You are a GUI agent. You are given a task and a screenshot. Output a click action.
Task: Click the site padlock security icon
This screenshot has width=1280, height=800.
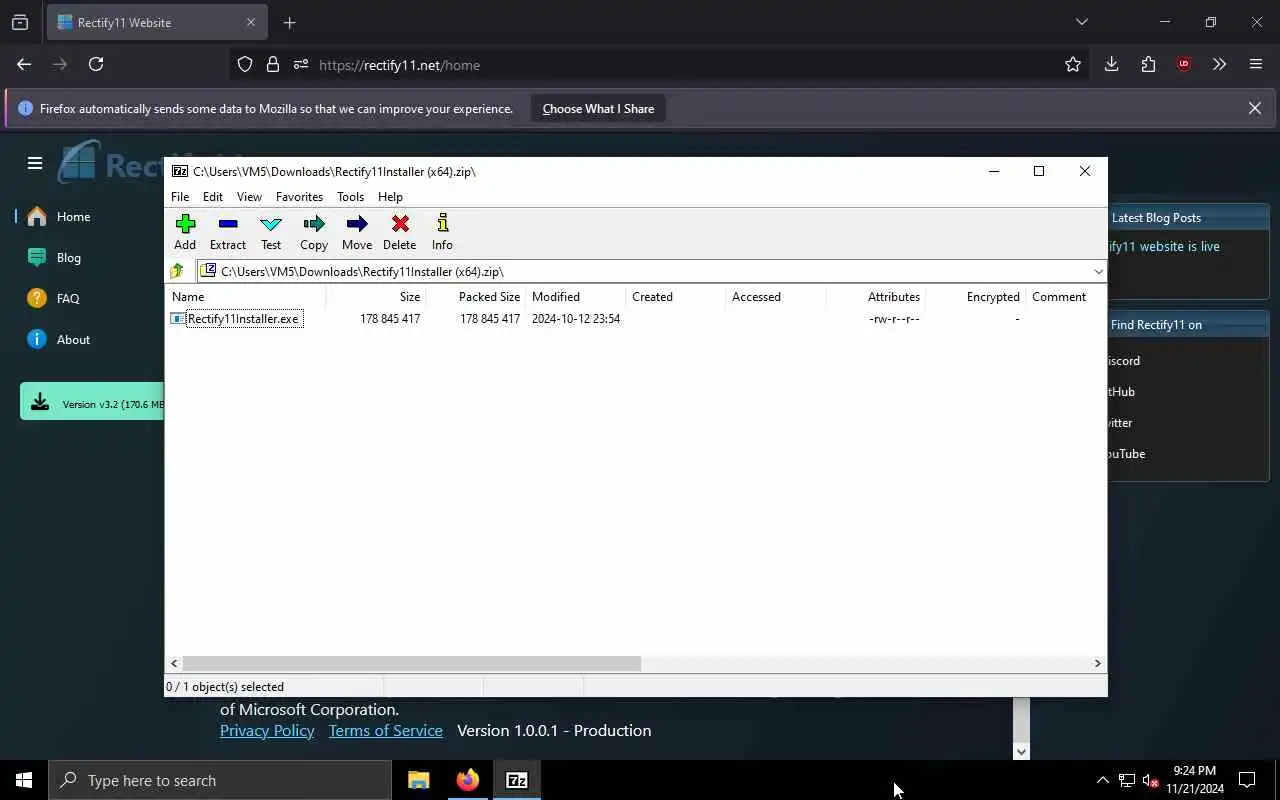[x=272, y=64]
